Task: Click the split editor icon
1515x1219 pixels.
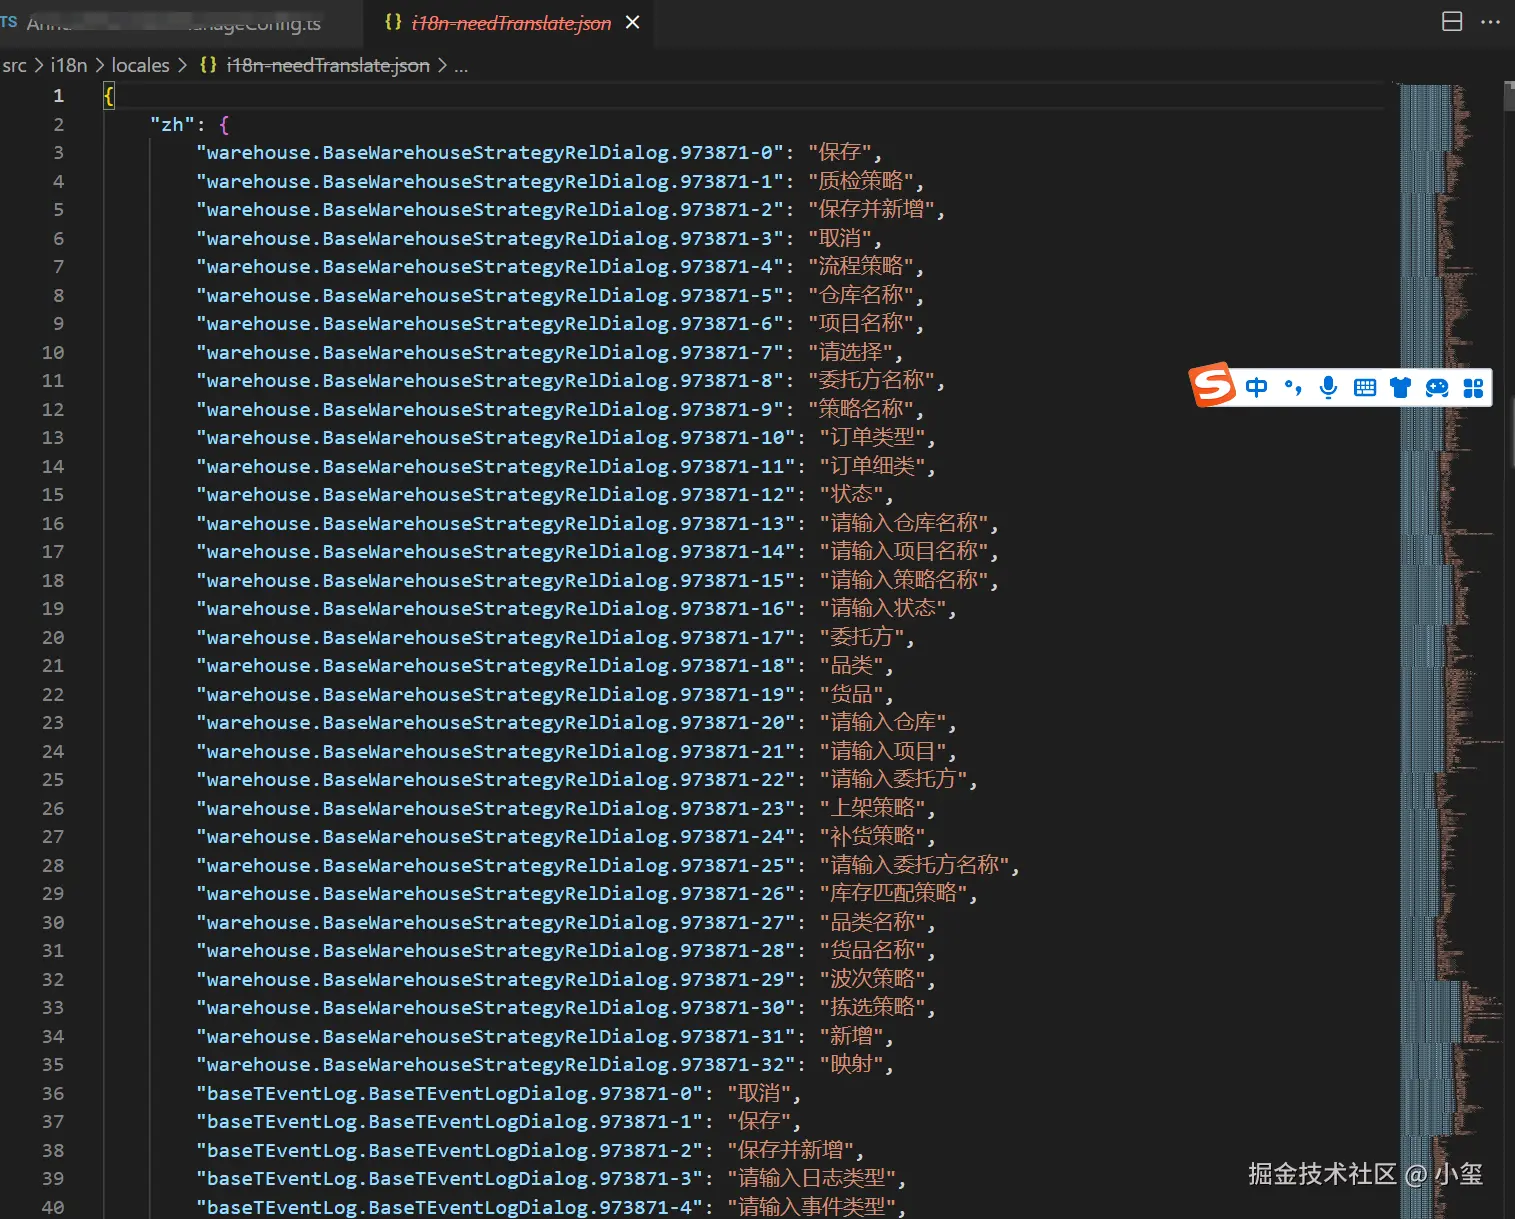Action: (1452, 22)
